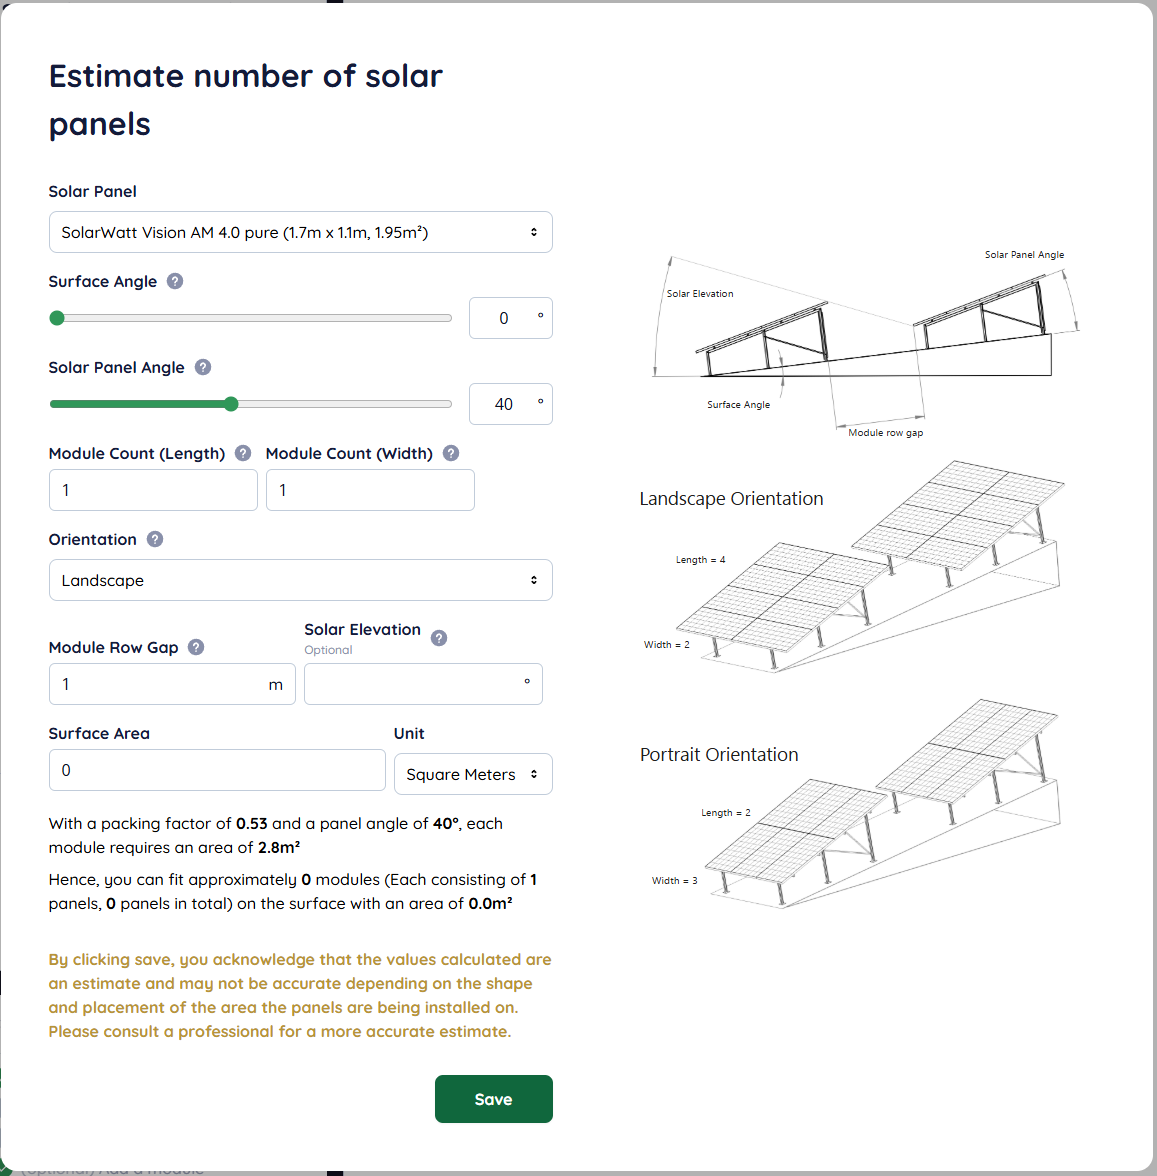Image resolution: width=1157 pixels, height=1176 pixels.
Task: Open the Solar Panel model dropdown
Action: pyautogui.click(x=300, y=232)
